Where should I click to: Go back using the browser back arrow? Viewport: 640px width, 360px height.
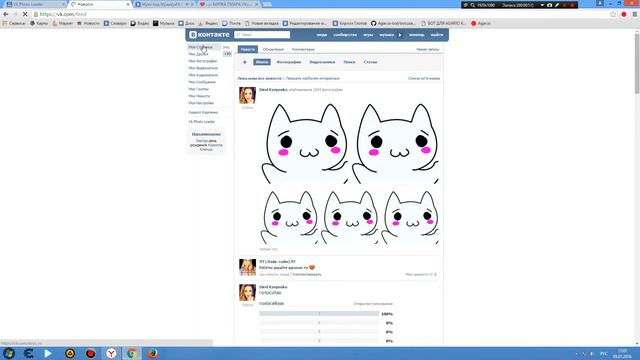(x=6, y=14)
